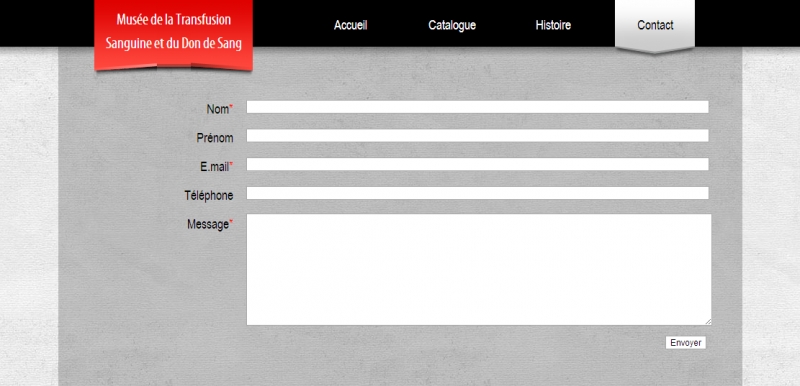Click the Message field label
800x386 pixels.
click(x=210, y=224)
